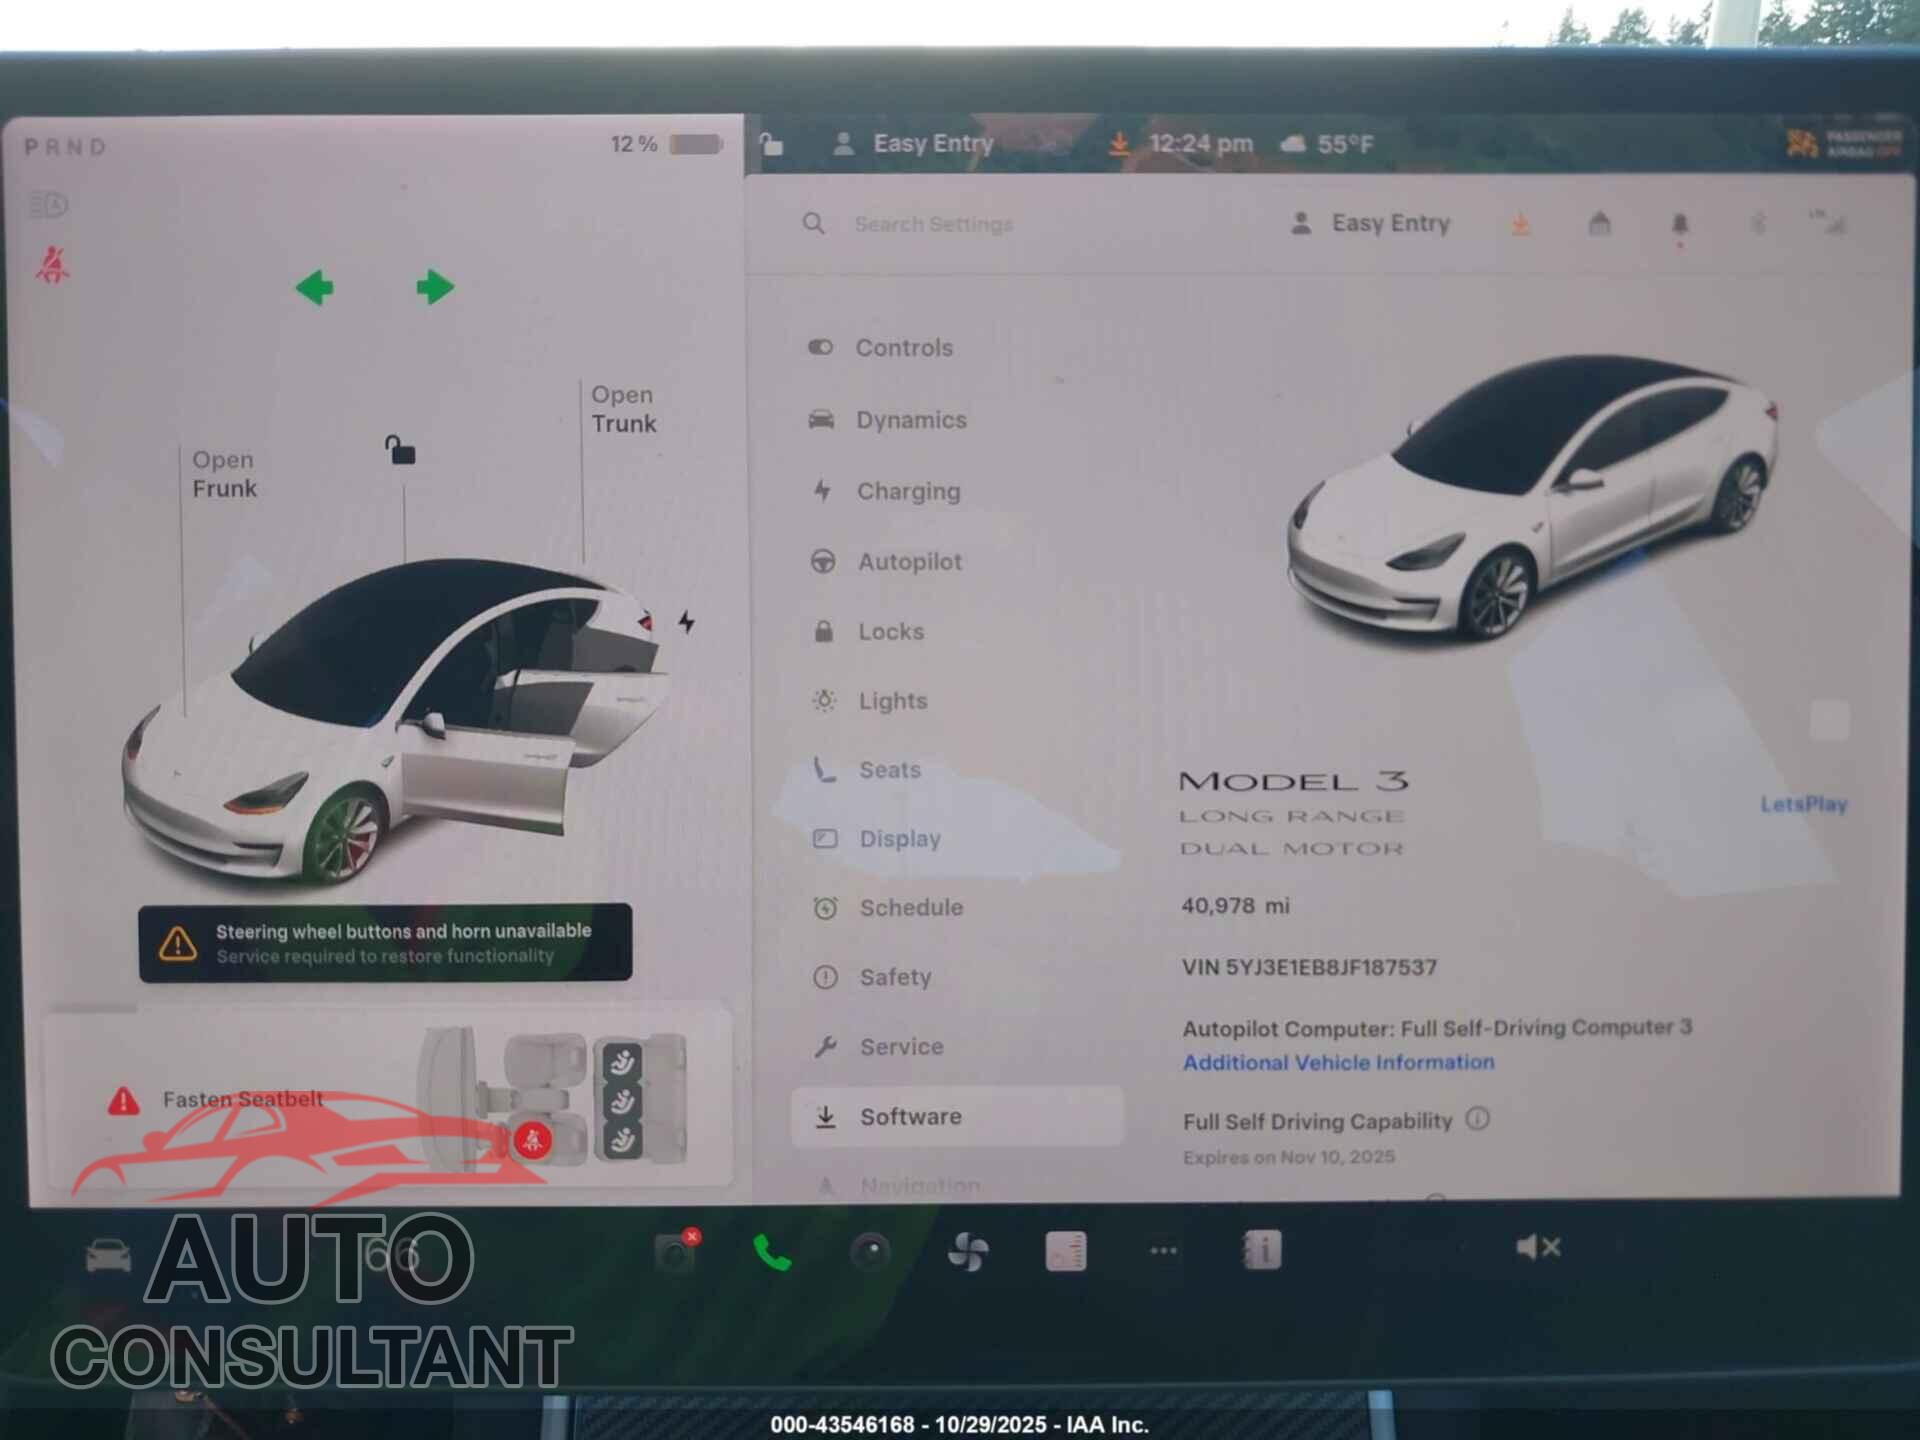Tap the left turn signal arrow
Screen dimensions: 1920x1440
point(315,288)
